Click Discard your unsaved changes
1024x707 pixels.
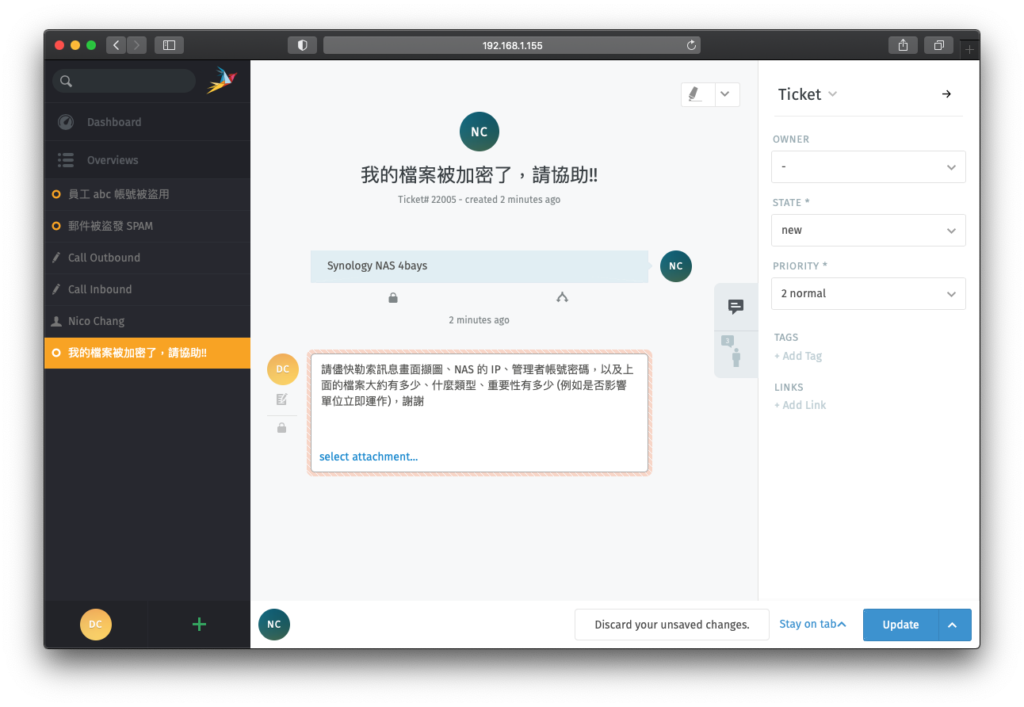(672, 625)
